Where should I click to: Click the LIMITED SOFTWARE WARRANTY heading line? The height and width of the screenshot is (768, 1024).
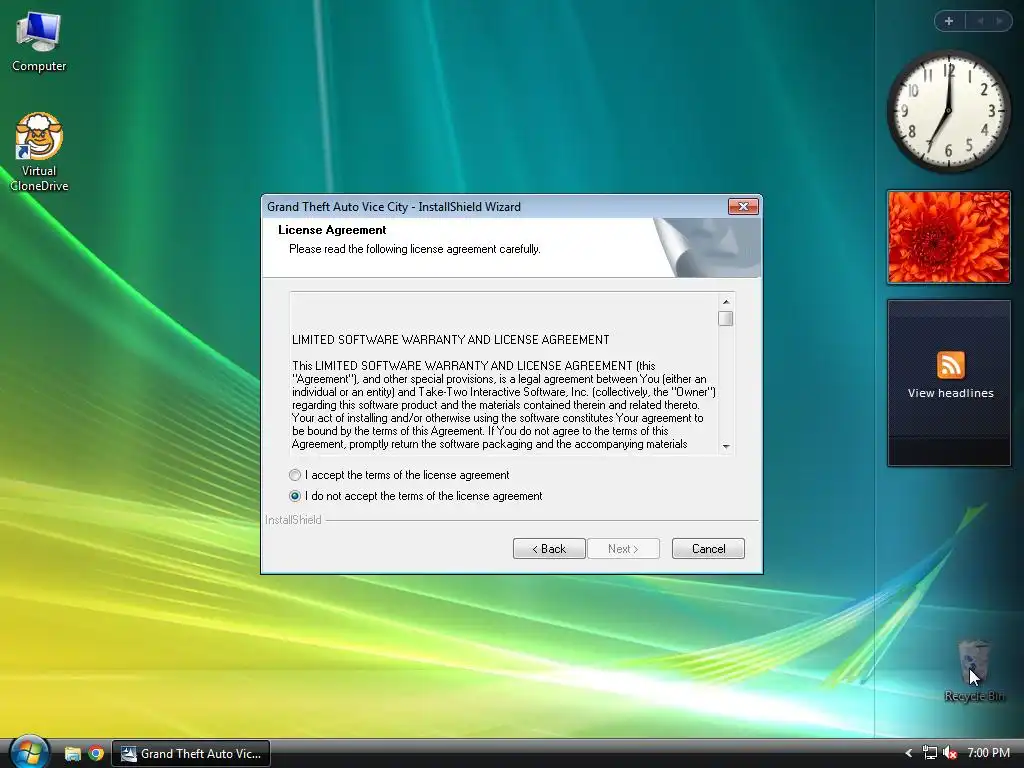click(451, 340)
